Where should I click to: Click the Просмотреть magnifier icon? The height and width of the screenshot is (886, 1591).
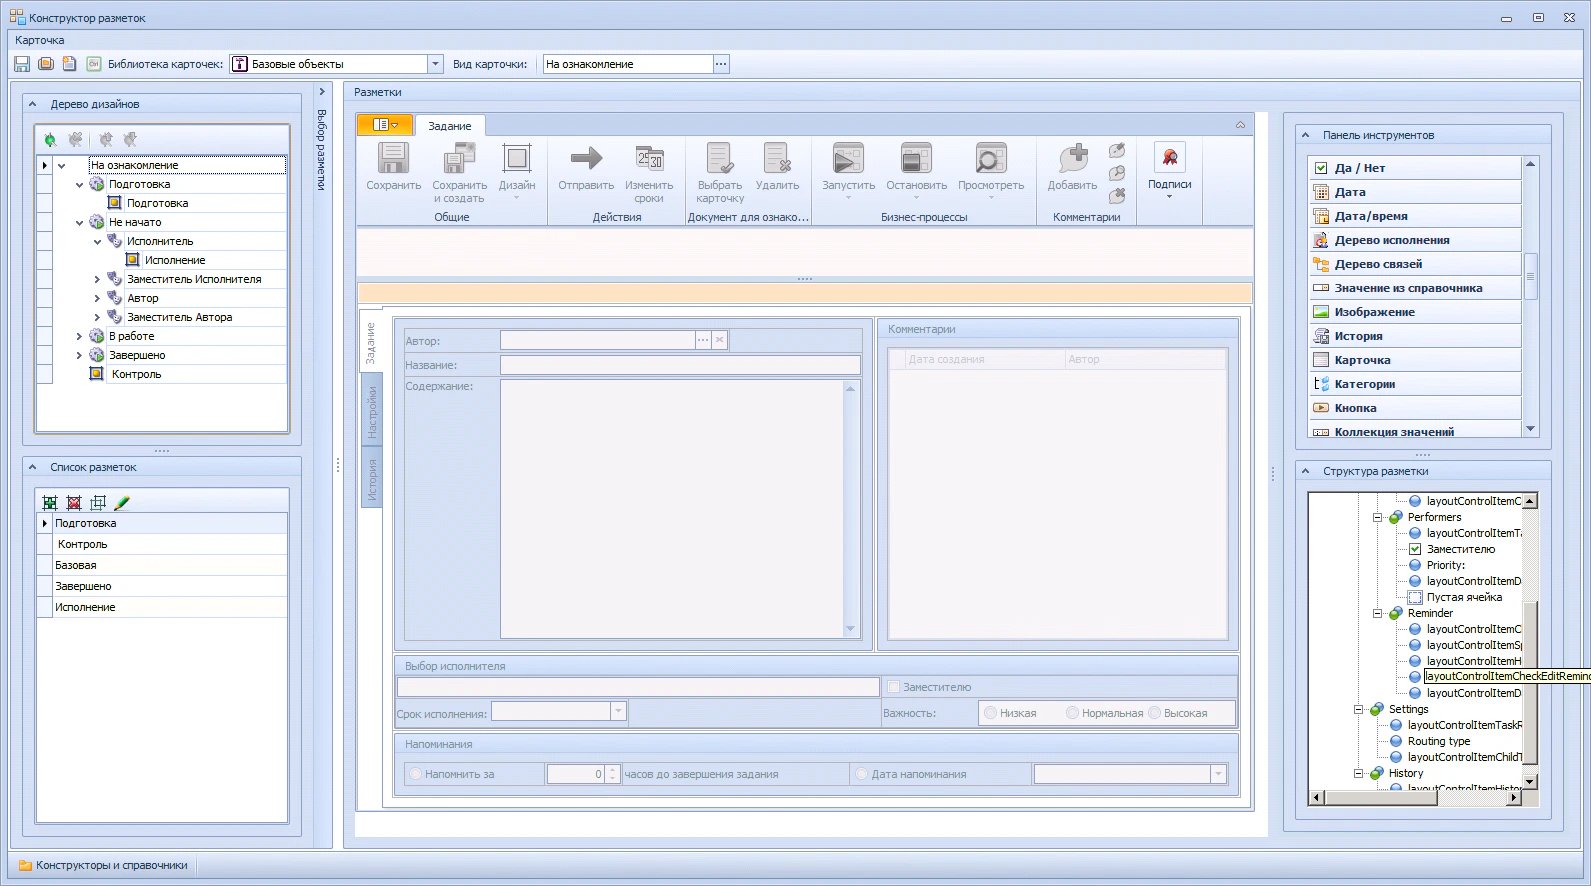(991, 158)
